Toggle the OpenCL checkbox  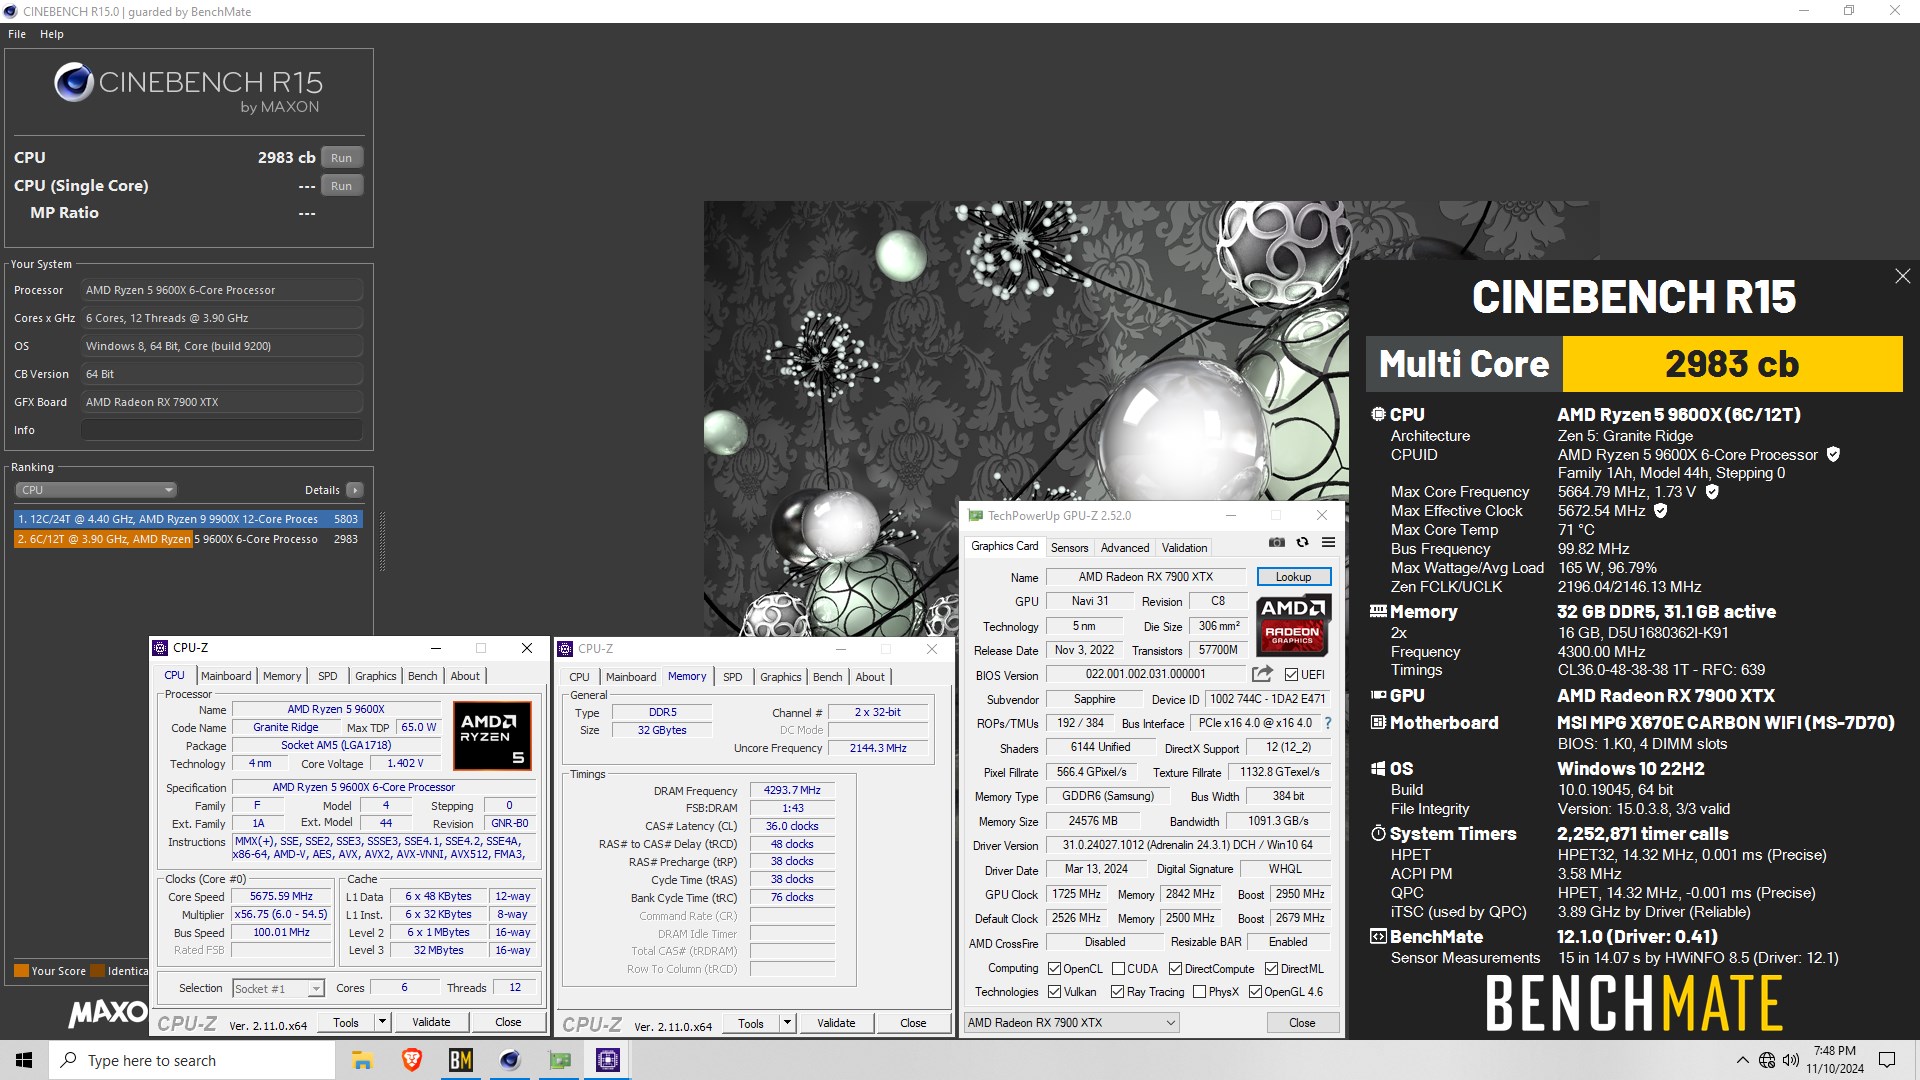[1054, 969]
